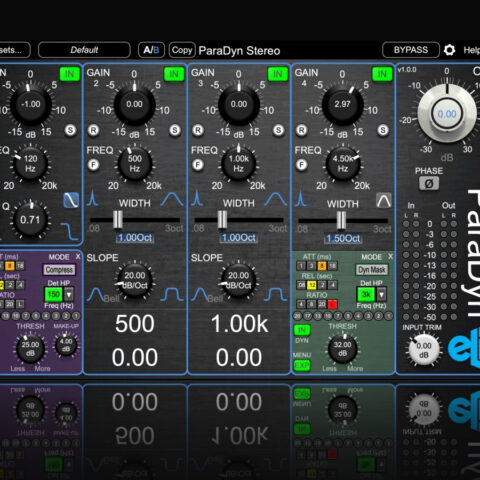Screen dimensions: 480x480
Task: Click band 3 WIDTH slider handle
Action: 222,220
